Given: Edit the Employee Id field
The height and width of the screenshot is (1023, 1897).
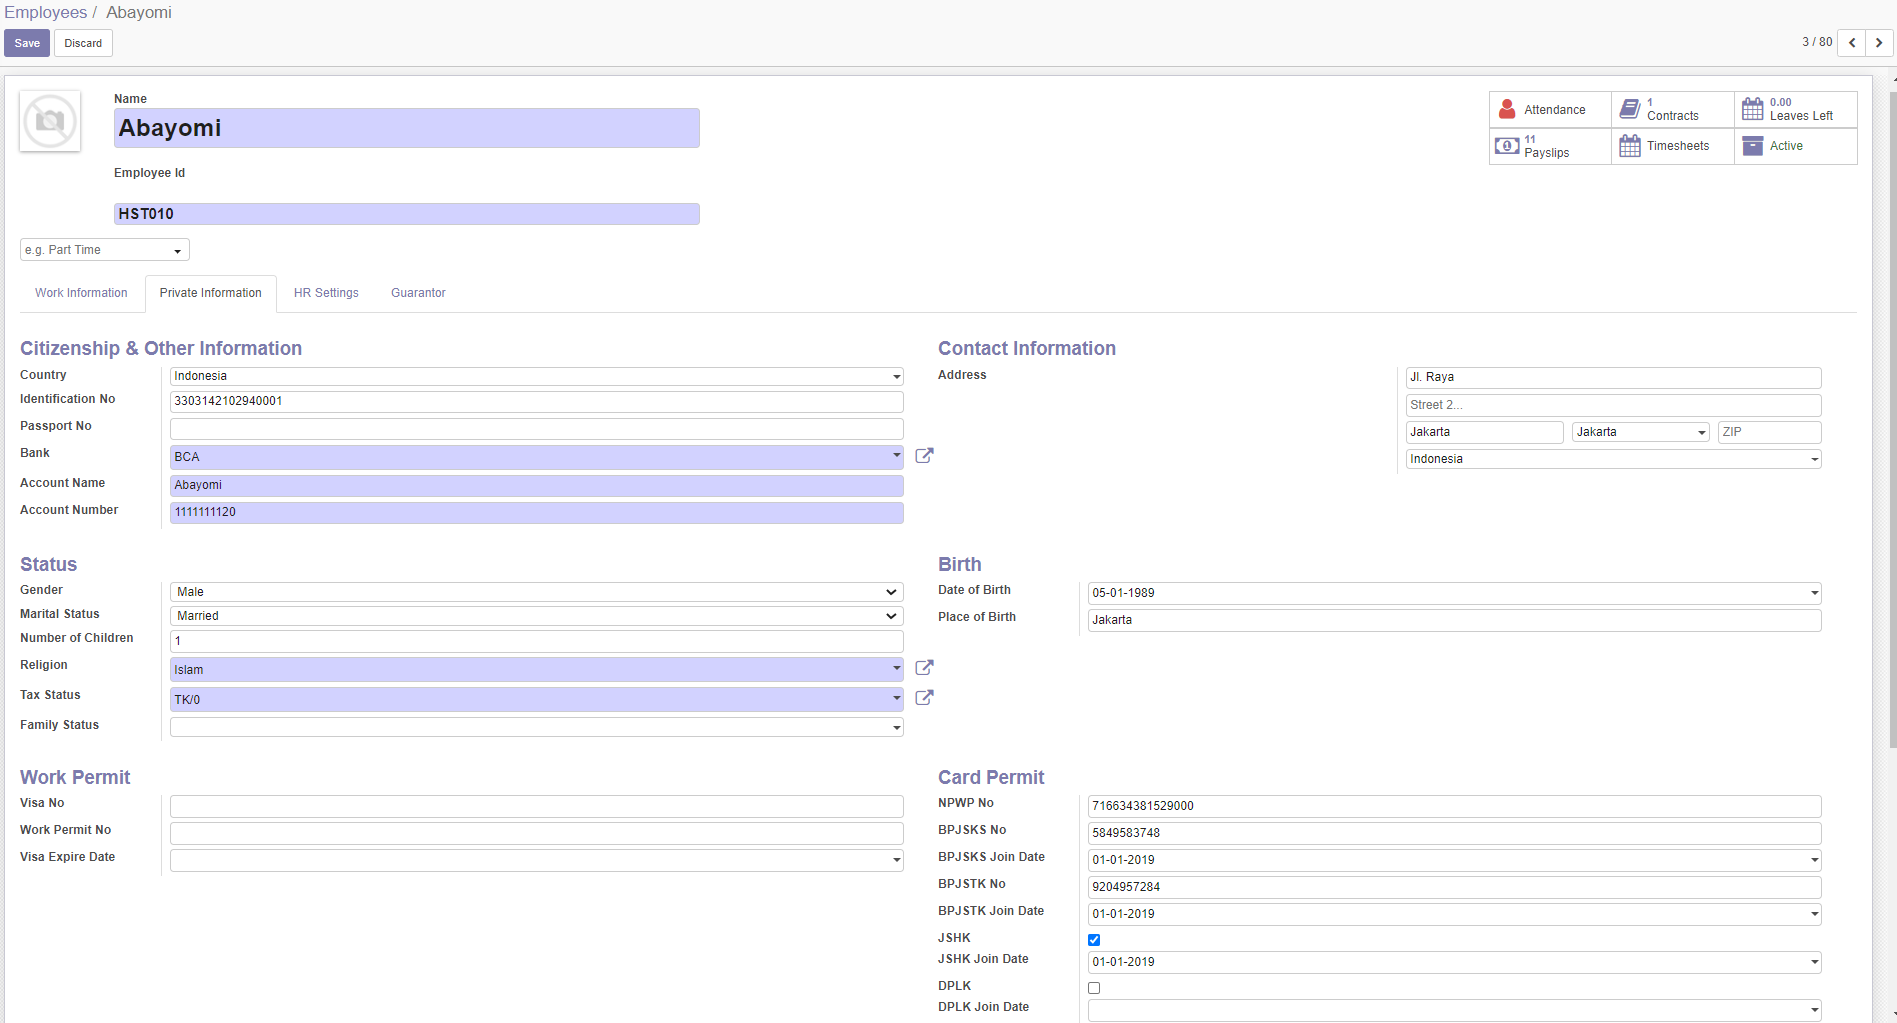Looking at the screenshot, I should 406,214.
